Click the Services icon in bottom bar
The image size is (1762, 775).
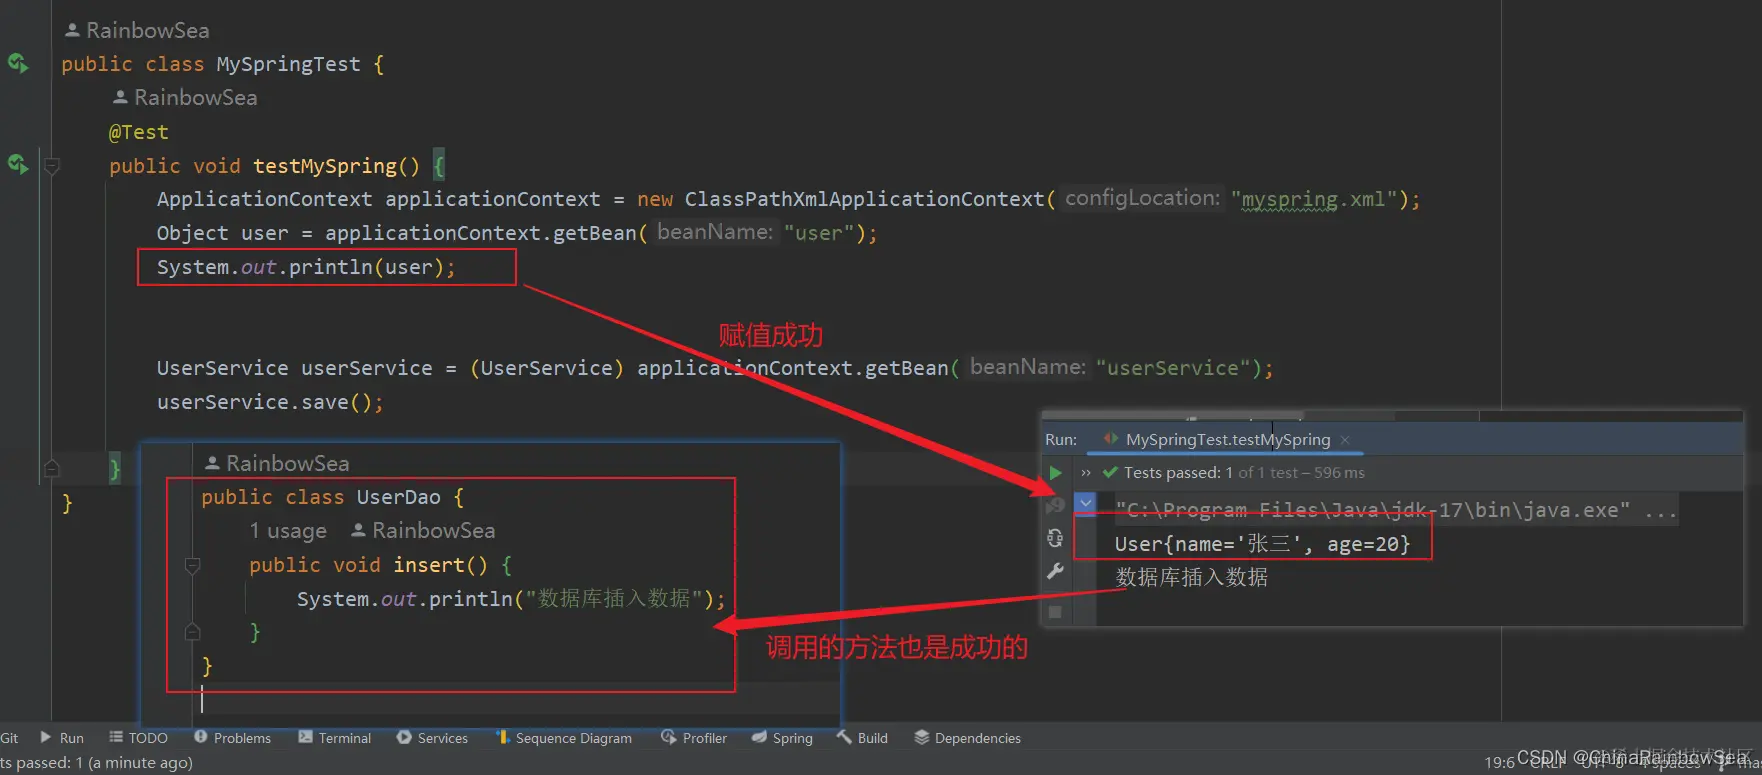pos(404,737)
